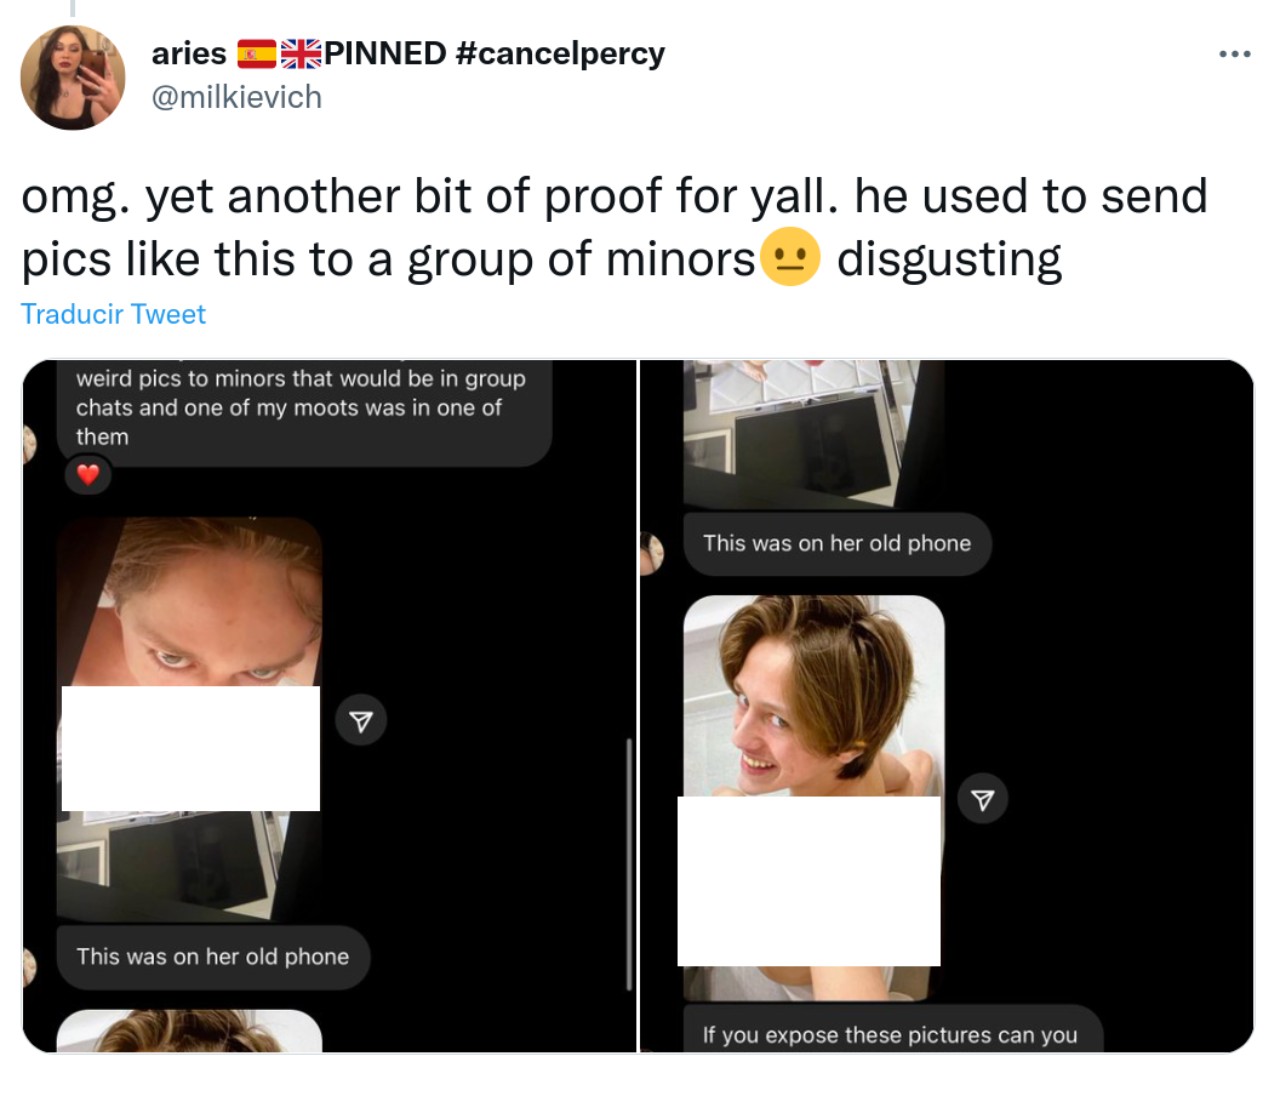Open the tweet's three-dot more options menu
This screenshot has height=1096, width=1280.
coord(1234,54)
